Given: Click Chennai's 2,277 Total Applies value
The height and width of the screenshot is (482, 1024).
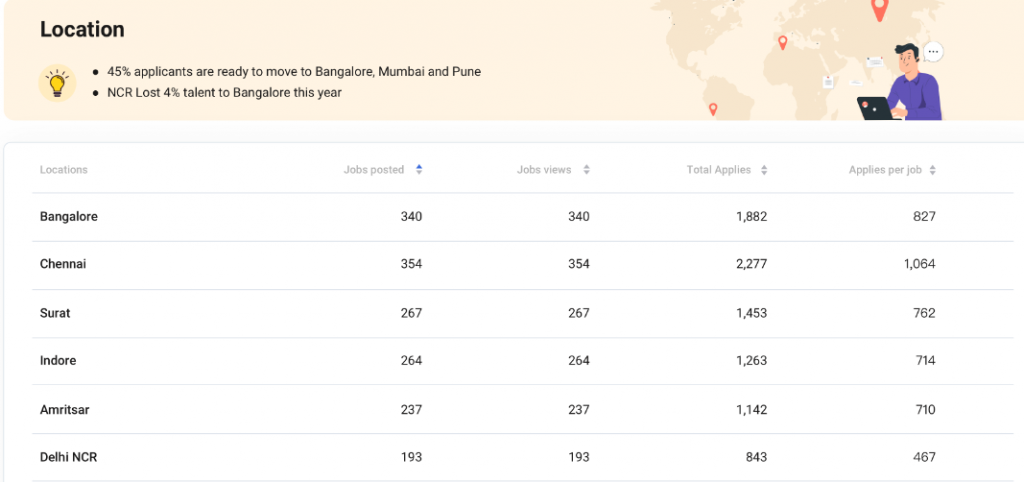Looking at the screenshot, I should coord(752,265).
